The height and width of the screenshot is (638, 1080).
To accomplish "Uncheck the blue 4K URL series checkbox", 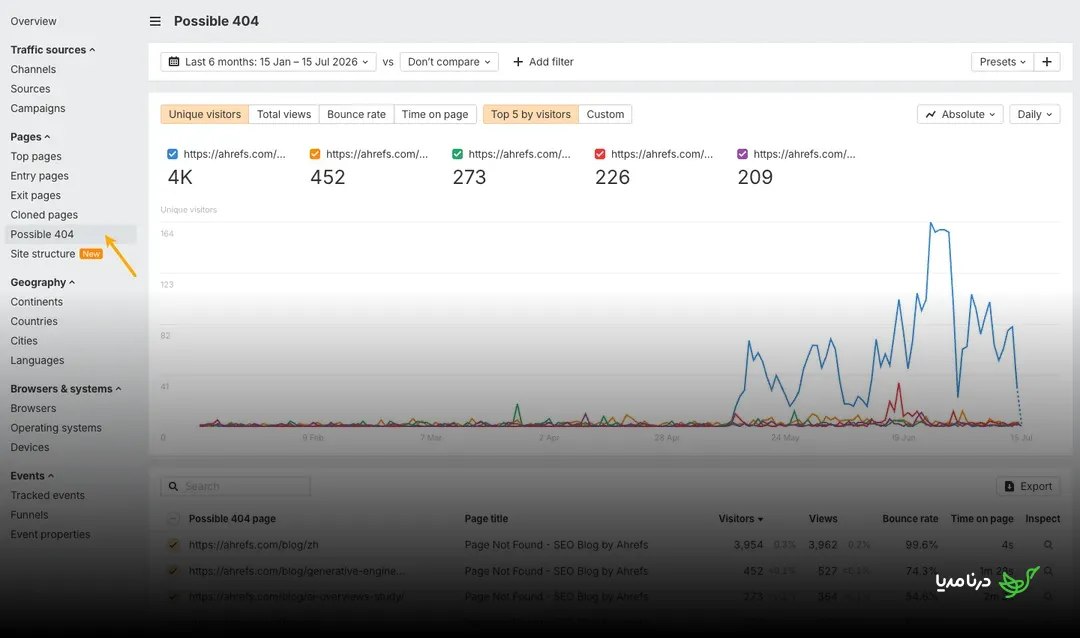I will pyautogui.click(x=172, y=154).
